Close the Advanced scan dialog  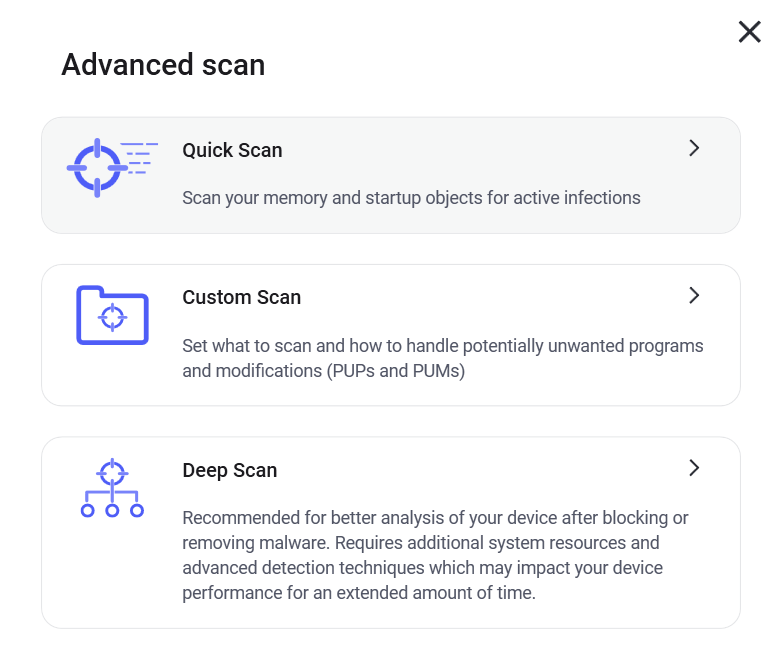(750, 32)
